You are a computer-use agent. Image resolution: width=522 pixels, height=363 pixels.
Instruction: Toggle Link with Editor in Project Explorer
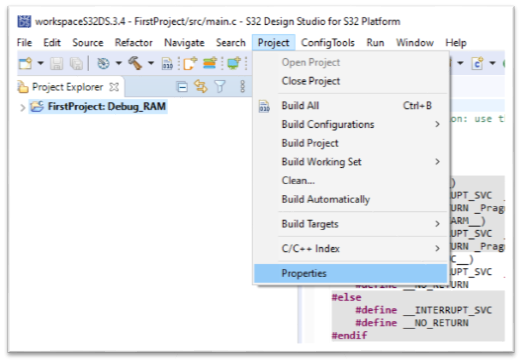201,87
